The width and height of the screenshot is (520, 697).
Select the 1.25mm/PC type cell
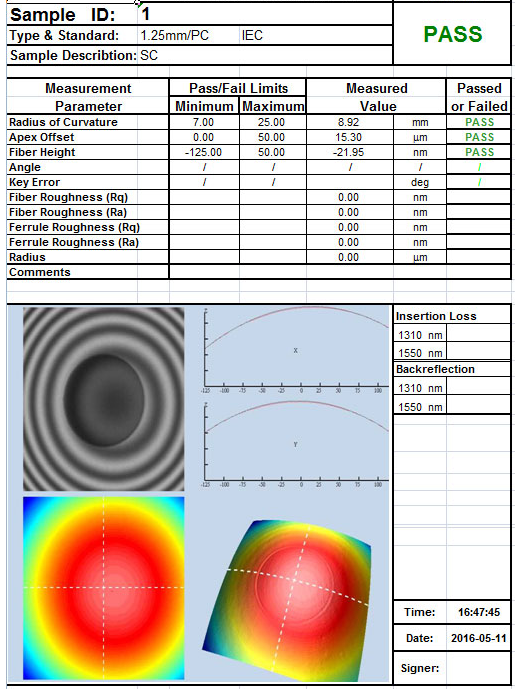pos(188,35)
